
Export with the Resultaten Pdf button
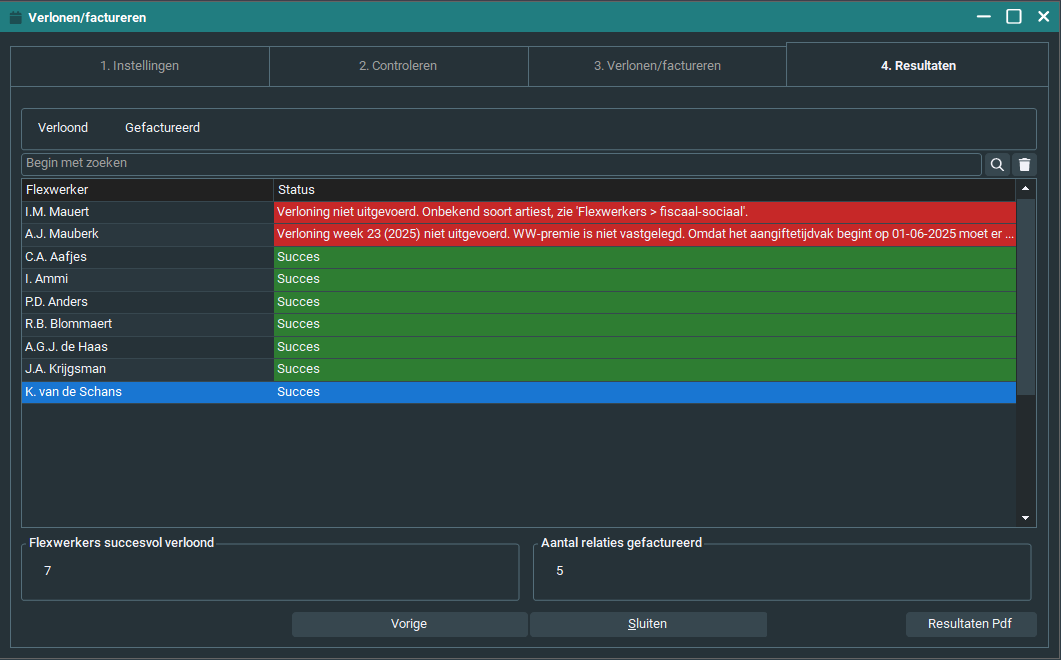(x=970, y=624)
